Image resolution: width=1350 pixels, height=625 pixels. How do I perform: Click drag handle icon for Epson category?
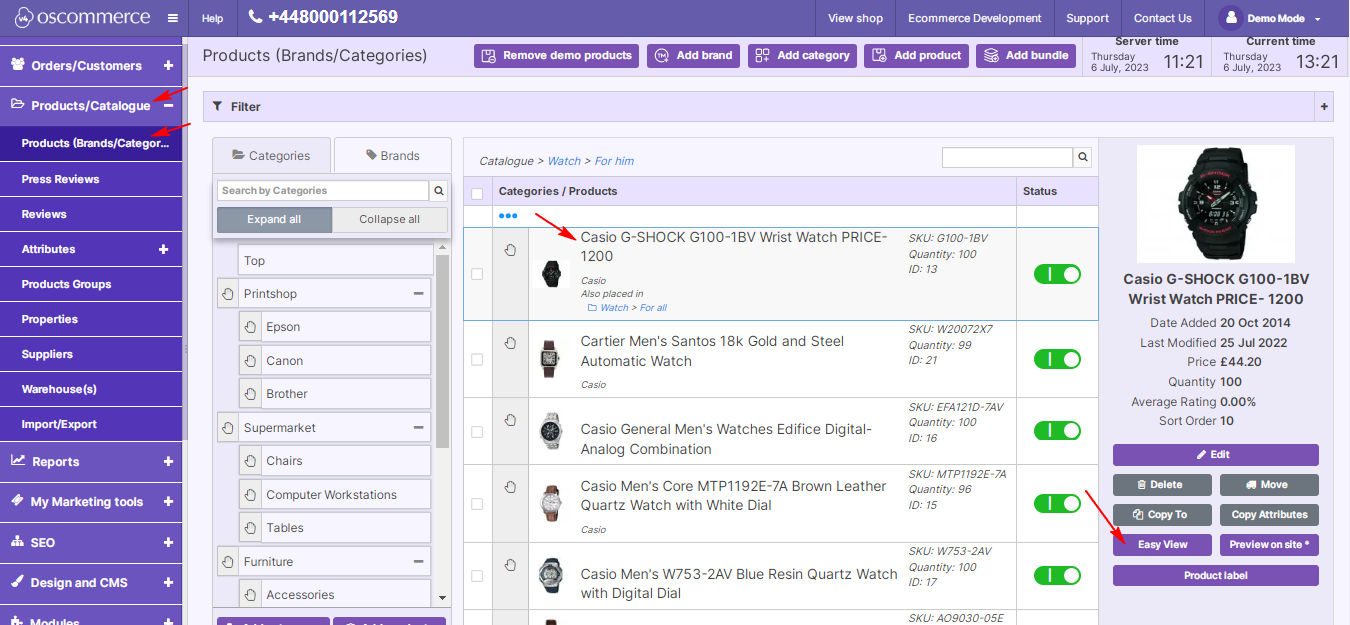tap(249, 327)
